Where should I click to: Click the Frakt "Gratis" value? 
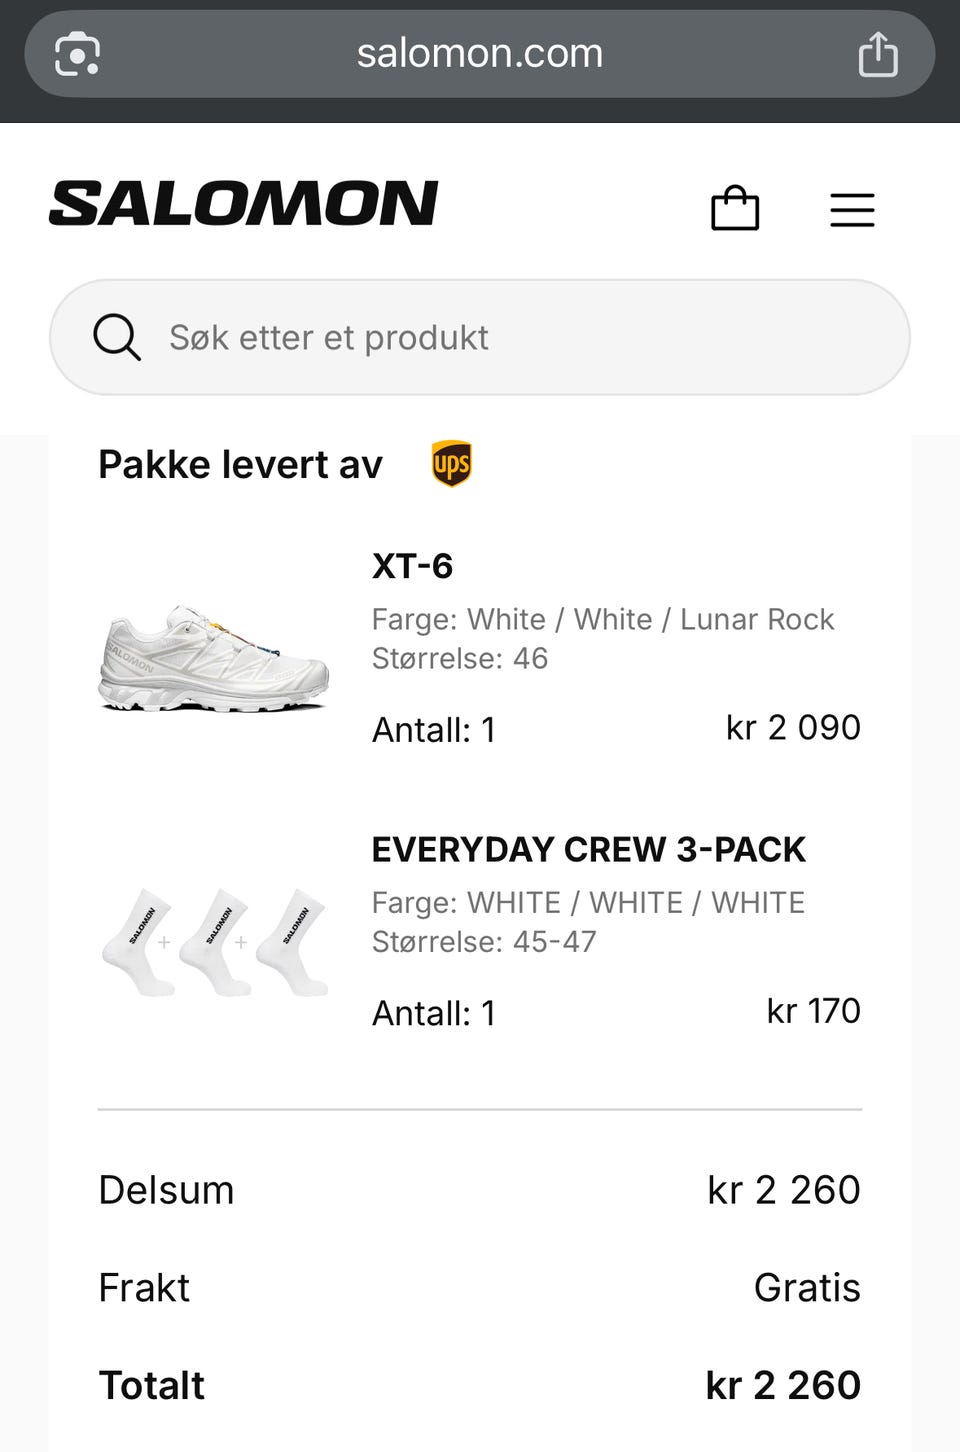[x=807, y=1288]
